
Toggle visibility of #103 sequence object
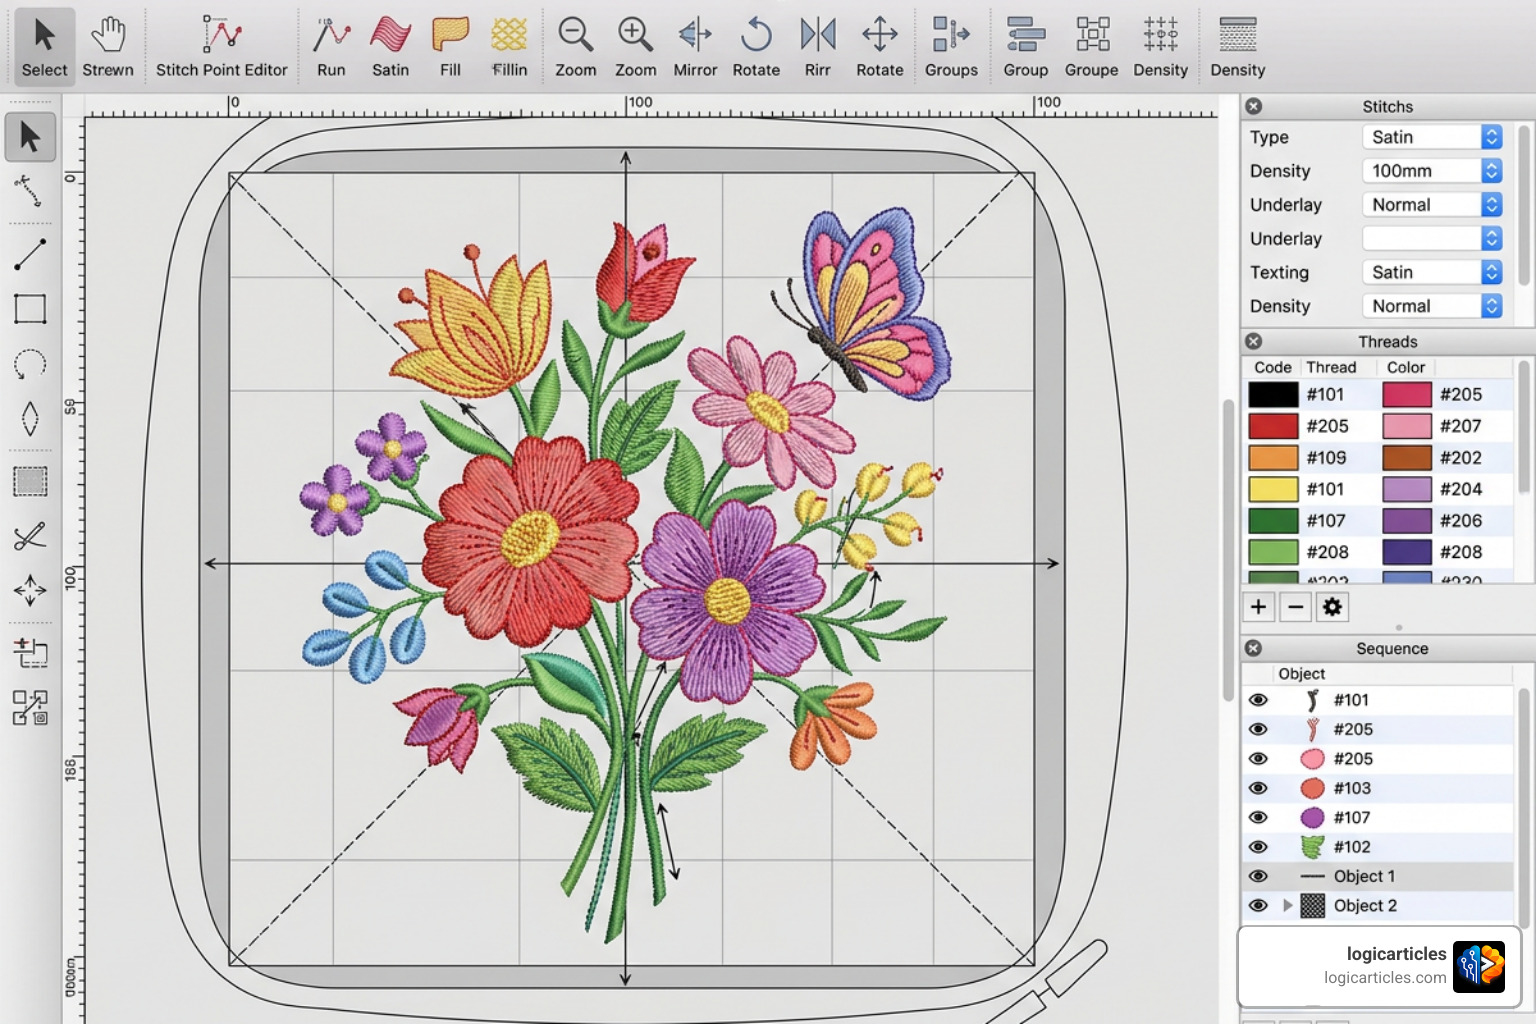(x=1258, y=788)
